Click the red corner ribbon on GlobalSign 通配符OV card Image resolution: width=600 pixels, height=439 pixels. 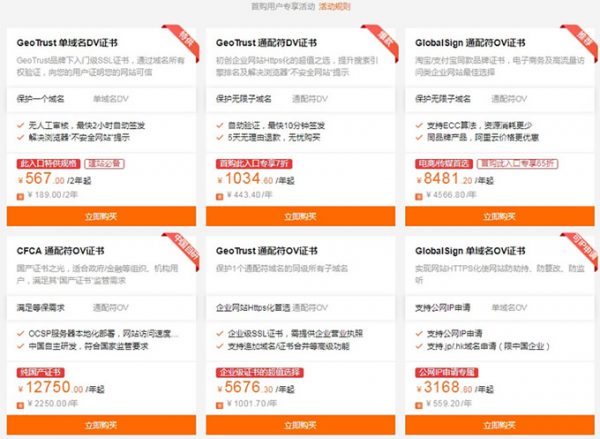click(582, 40)
